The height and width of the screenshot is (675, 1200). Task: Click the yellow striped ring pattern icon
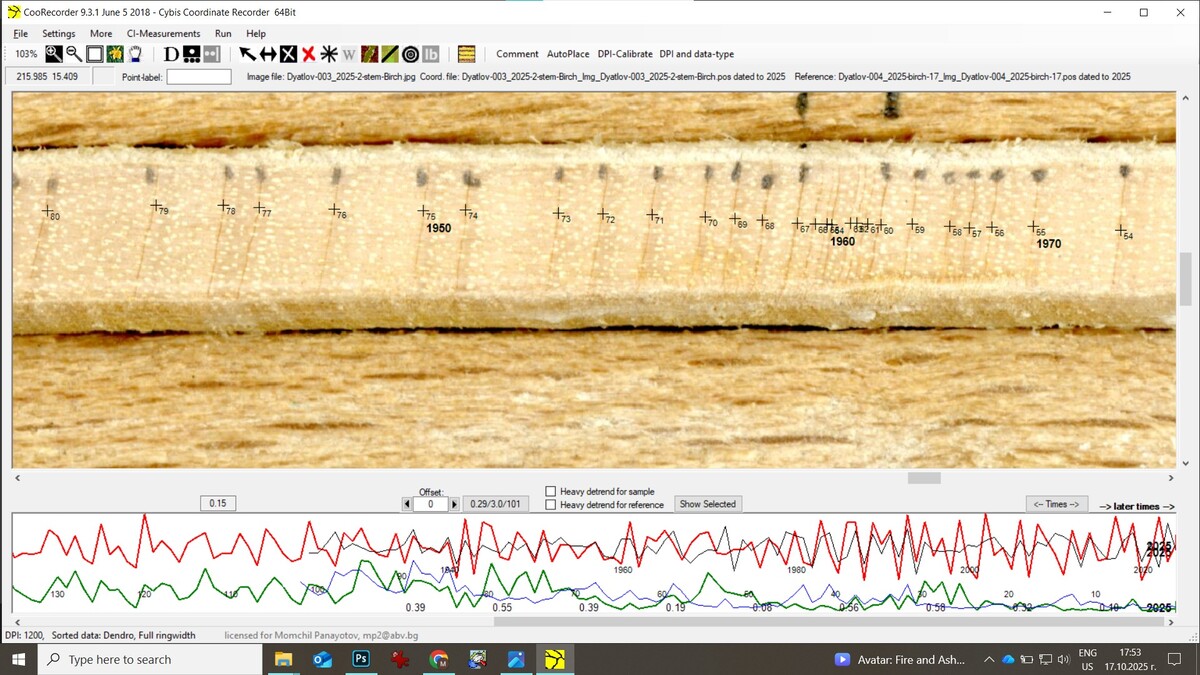click(466, 54)
